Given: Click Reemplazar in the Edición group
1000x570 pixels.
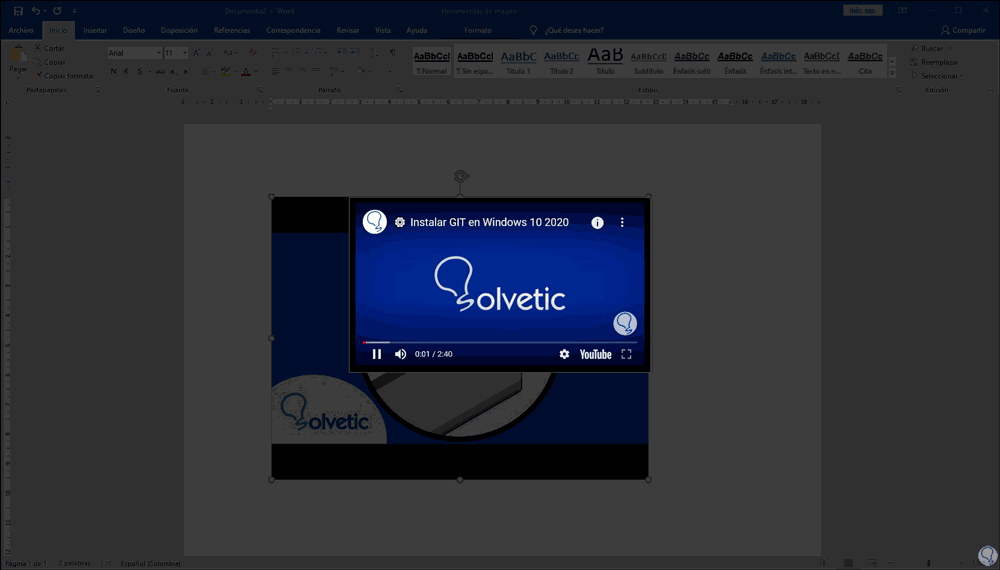Looking at the screenshot, I should 935,62.
